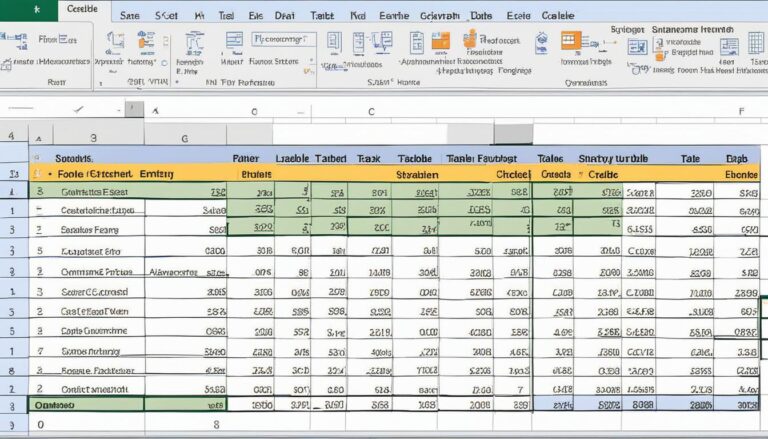768x439 pixels.
Task: Select column header F
Action: click(x=742, y=112)
